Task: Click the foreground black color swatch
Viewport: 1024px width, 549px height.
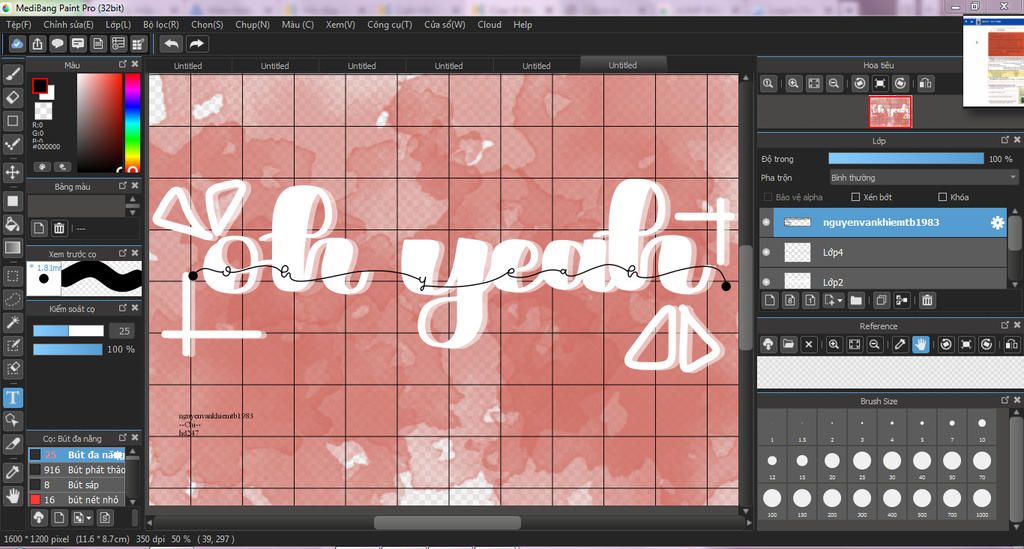Action: (40, 86)
